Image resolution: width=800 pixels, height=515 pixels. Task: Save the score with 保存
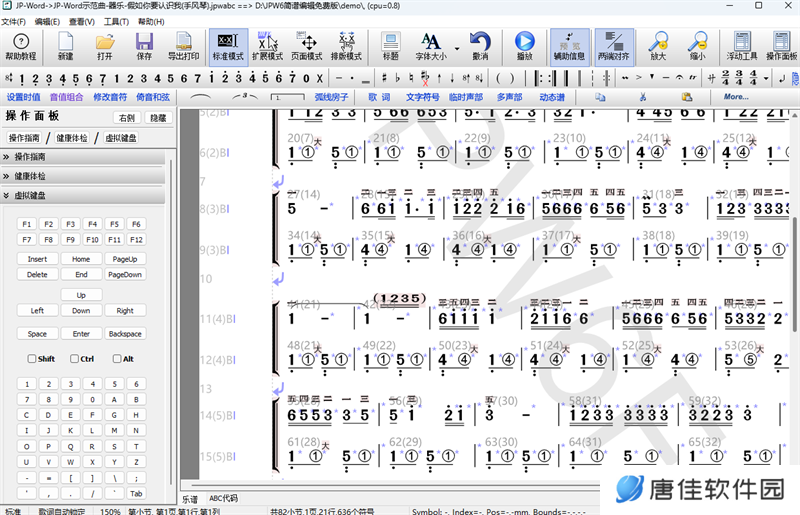tap(144, 47)
